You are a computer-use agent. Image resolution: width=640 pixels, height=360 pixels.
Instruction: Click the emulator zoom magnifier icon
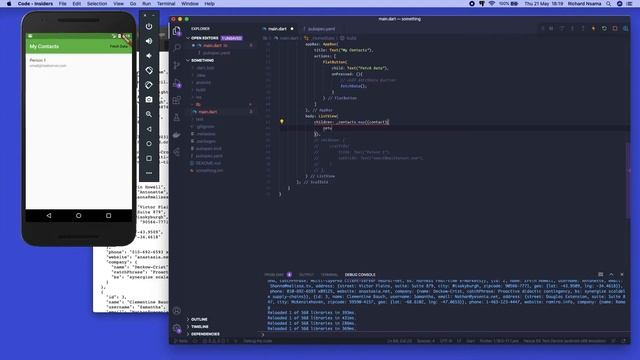click(149, 114)
